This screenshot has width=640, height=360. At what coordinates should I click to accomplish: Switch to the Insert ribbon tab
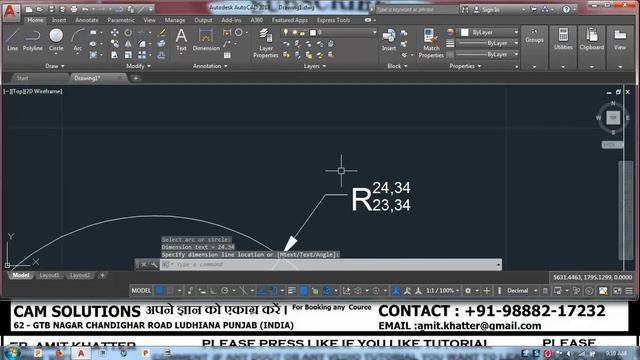(59, 20)
